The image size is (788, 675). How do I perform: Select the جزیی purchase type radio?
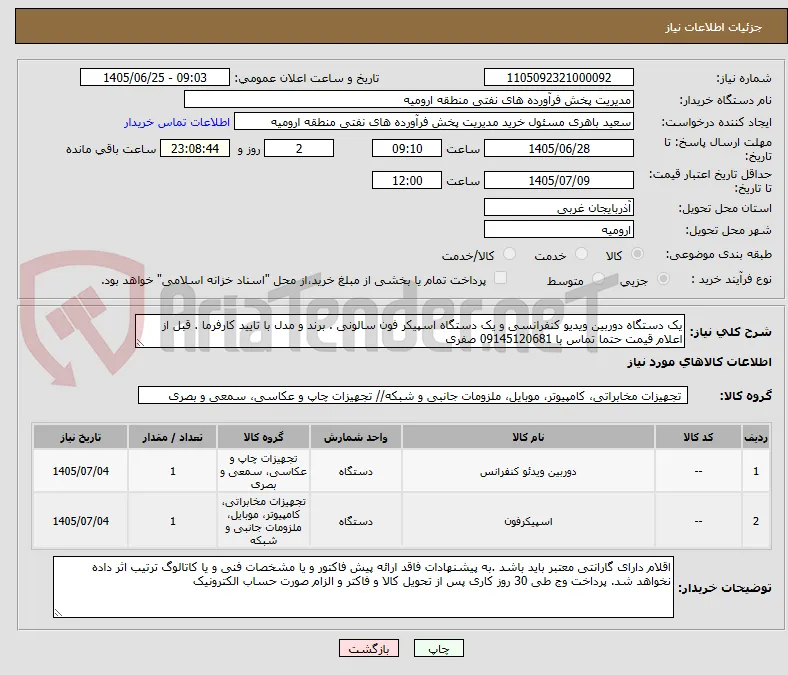coord(663,278)
